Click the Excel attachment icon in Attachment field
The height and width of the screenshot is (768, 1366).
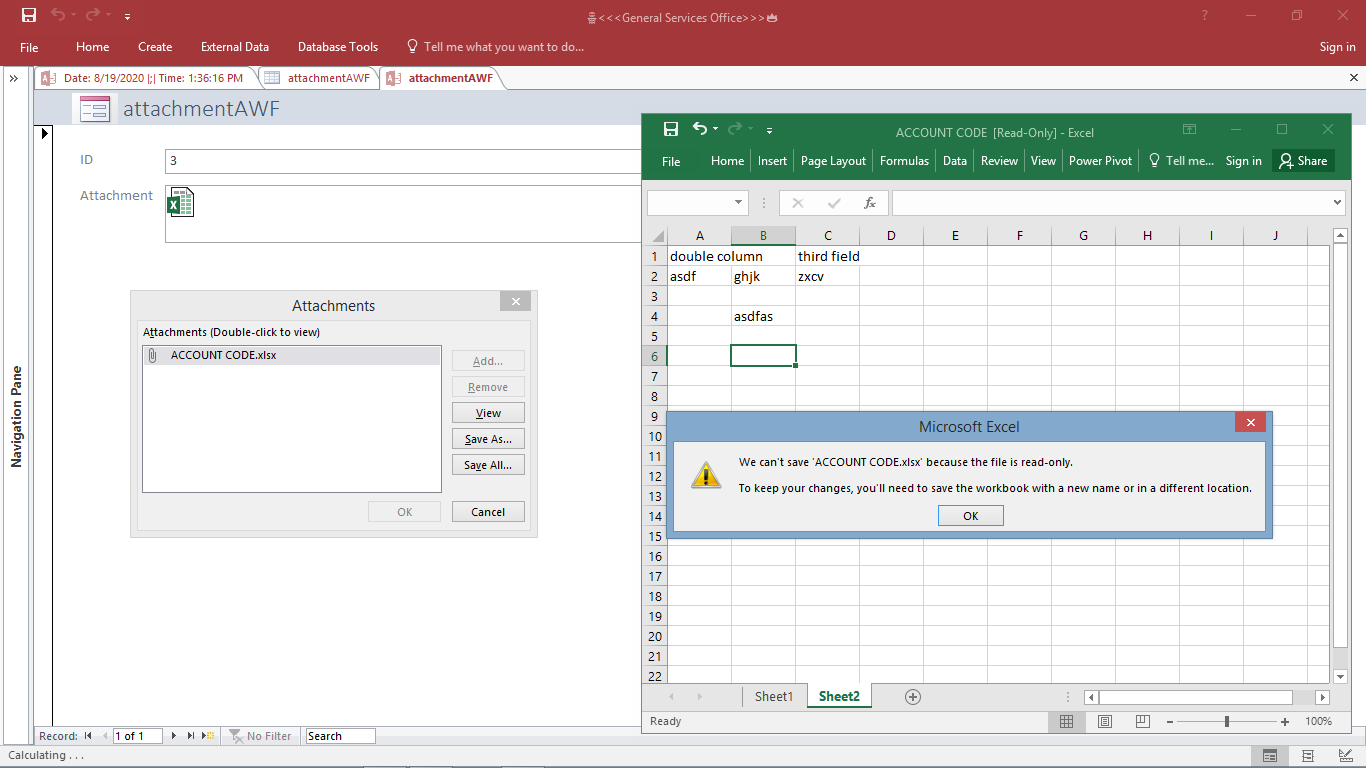pos(181,202)
